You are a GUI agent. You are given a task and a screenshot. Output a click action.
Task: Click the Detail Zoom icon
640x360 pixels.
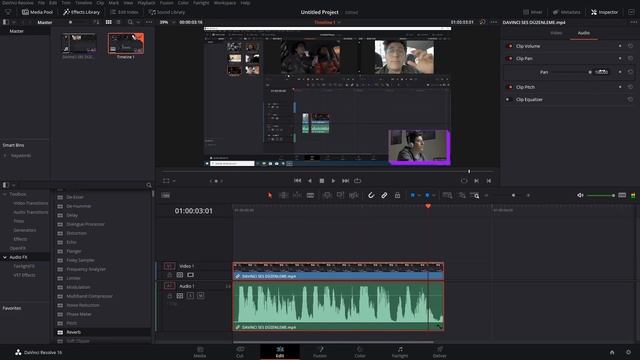[x=462, y=196]
